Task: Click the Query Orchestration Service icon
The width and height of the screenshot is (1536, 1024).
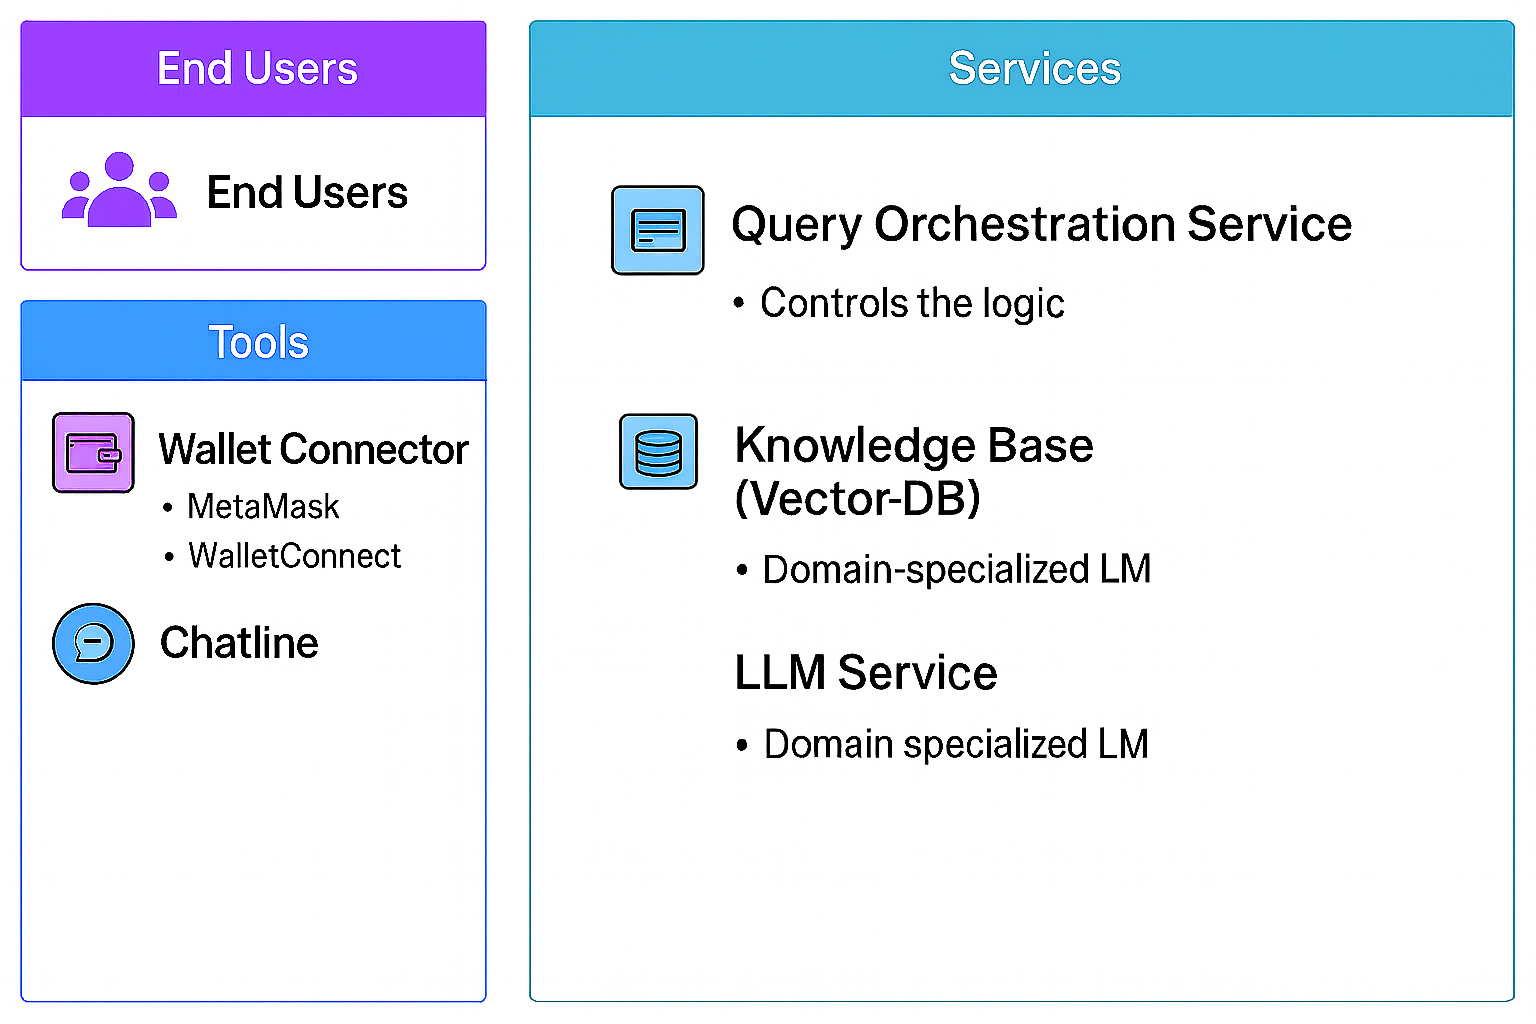Action: click(657, 230)
